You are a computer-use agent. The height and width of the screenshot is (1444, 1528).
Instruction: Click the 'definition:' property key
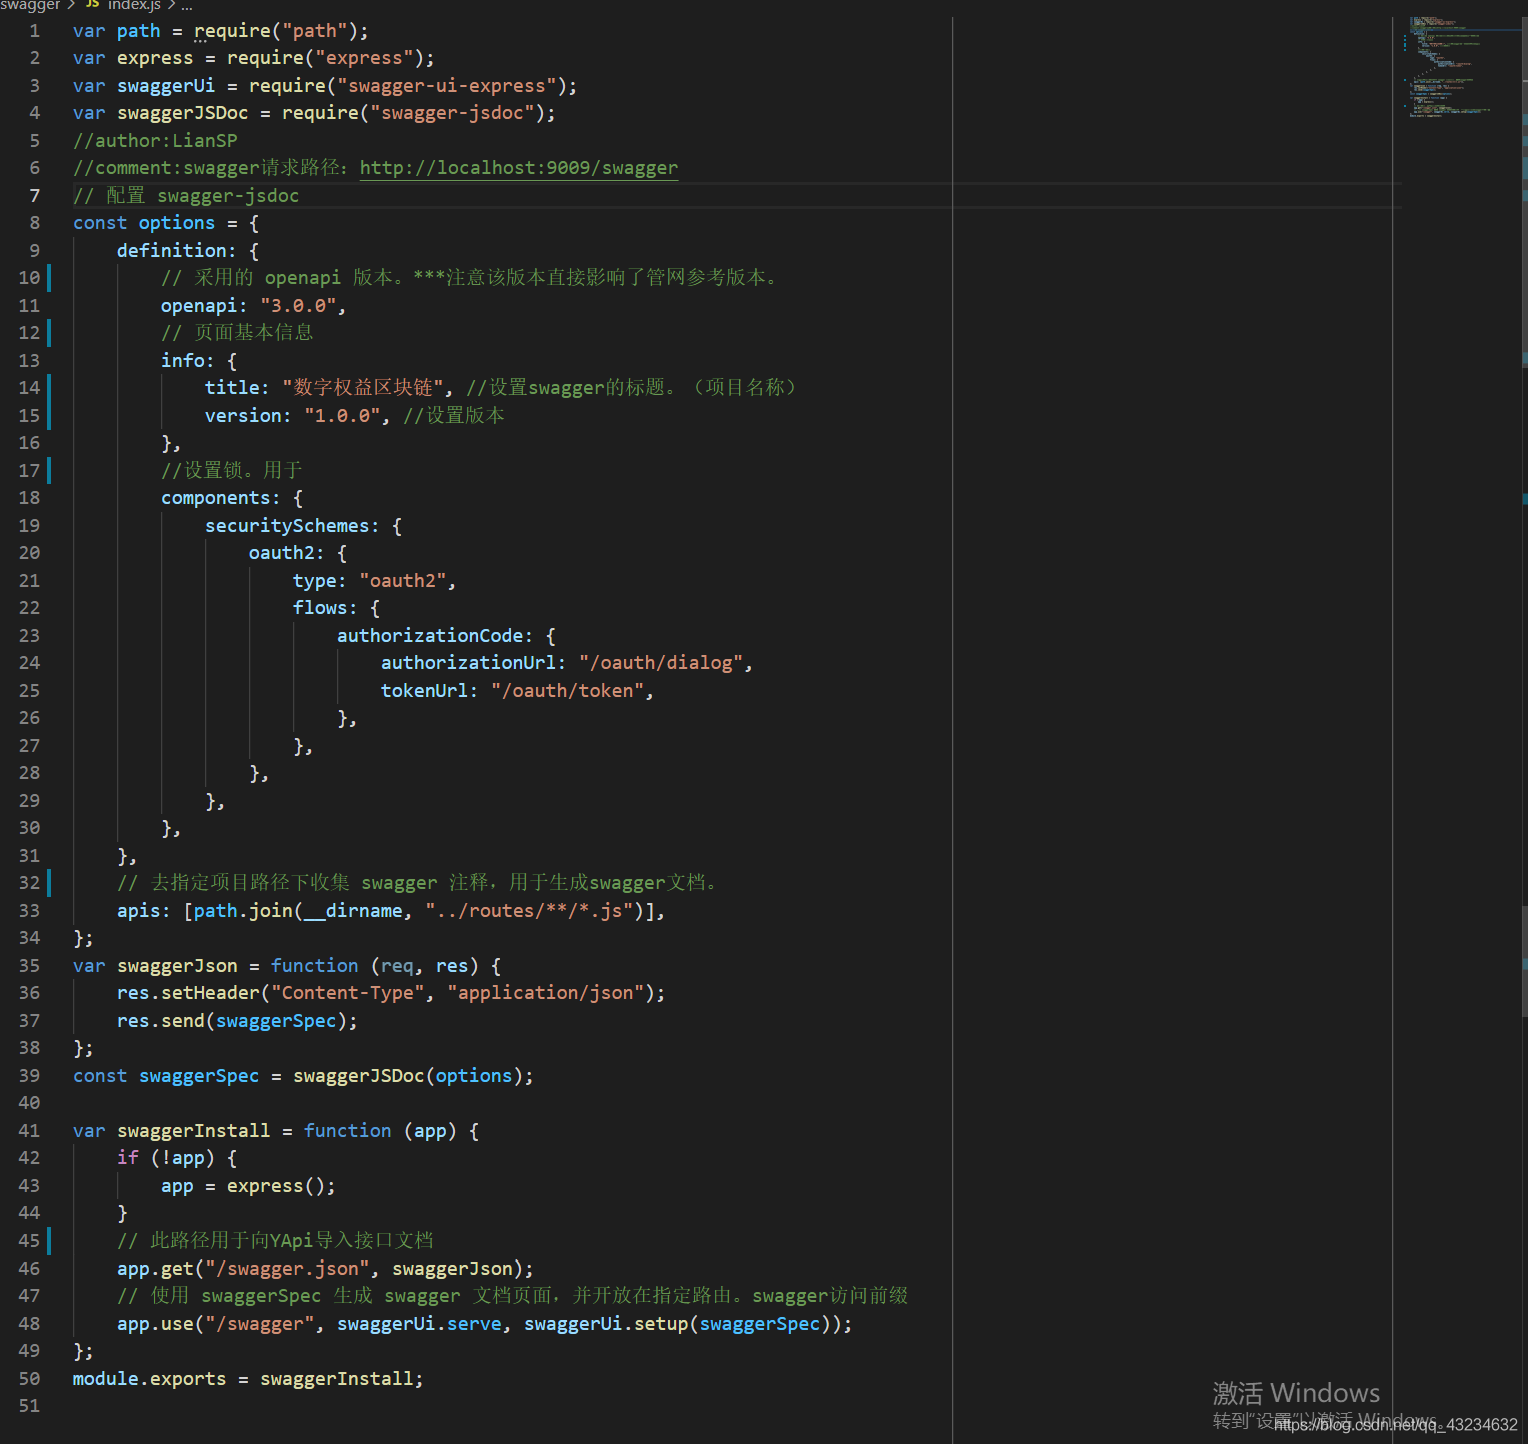(177, 251)
